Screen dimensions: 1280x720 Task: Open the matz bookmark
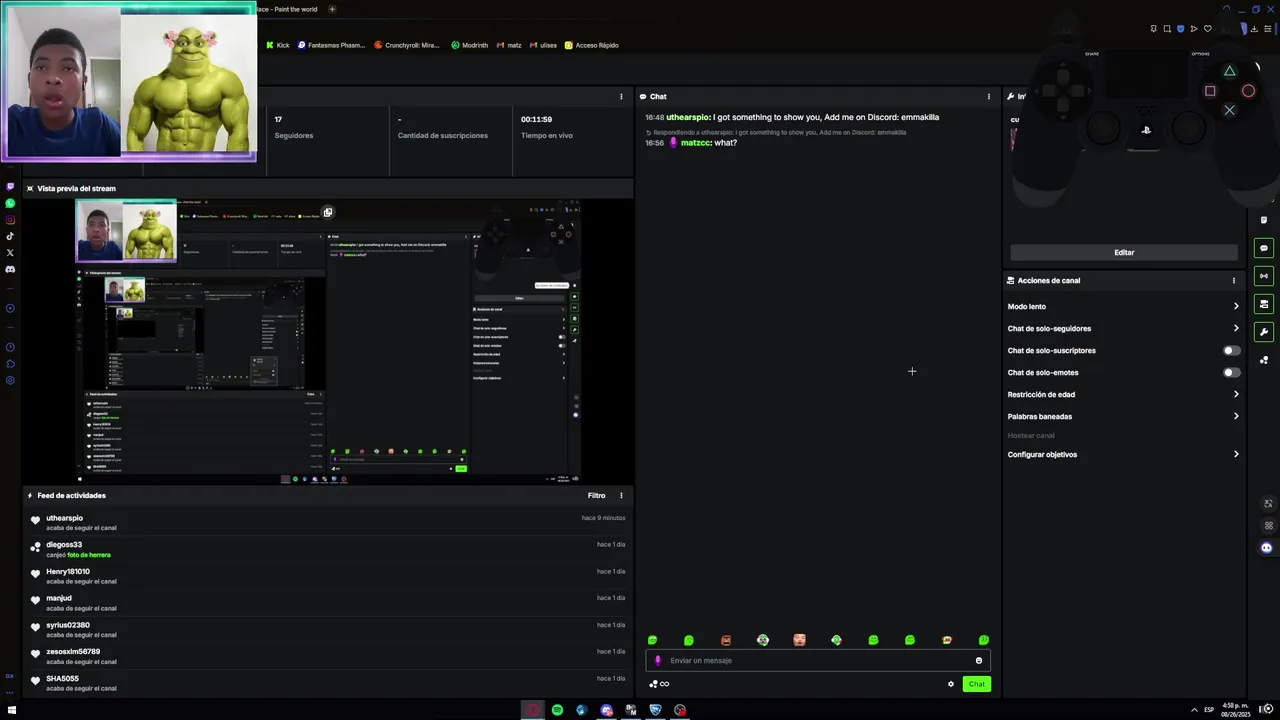point(509,45)
